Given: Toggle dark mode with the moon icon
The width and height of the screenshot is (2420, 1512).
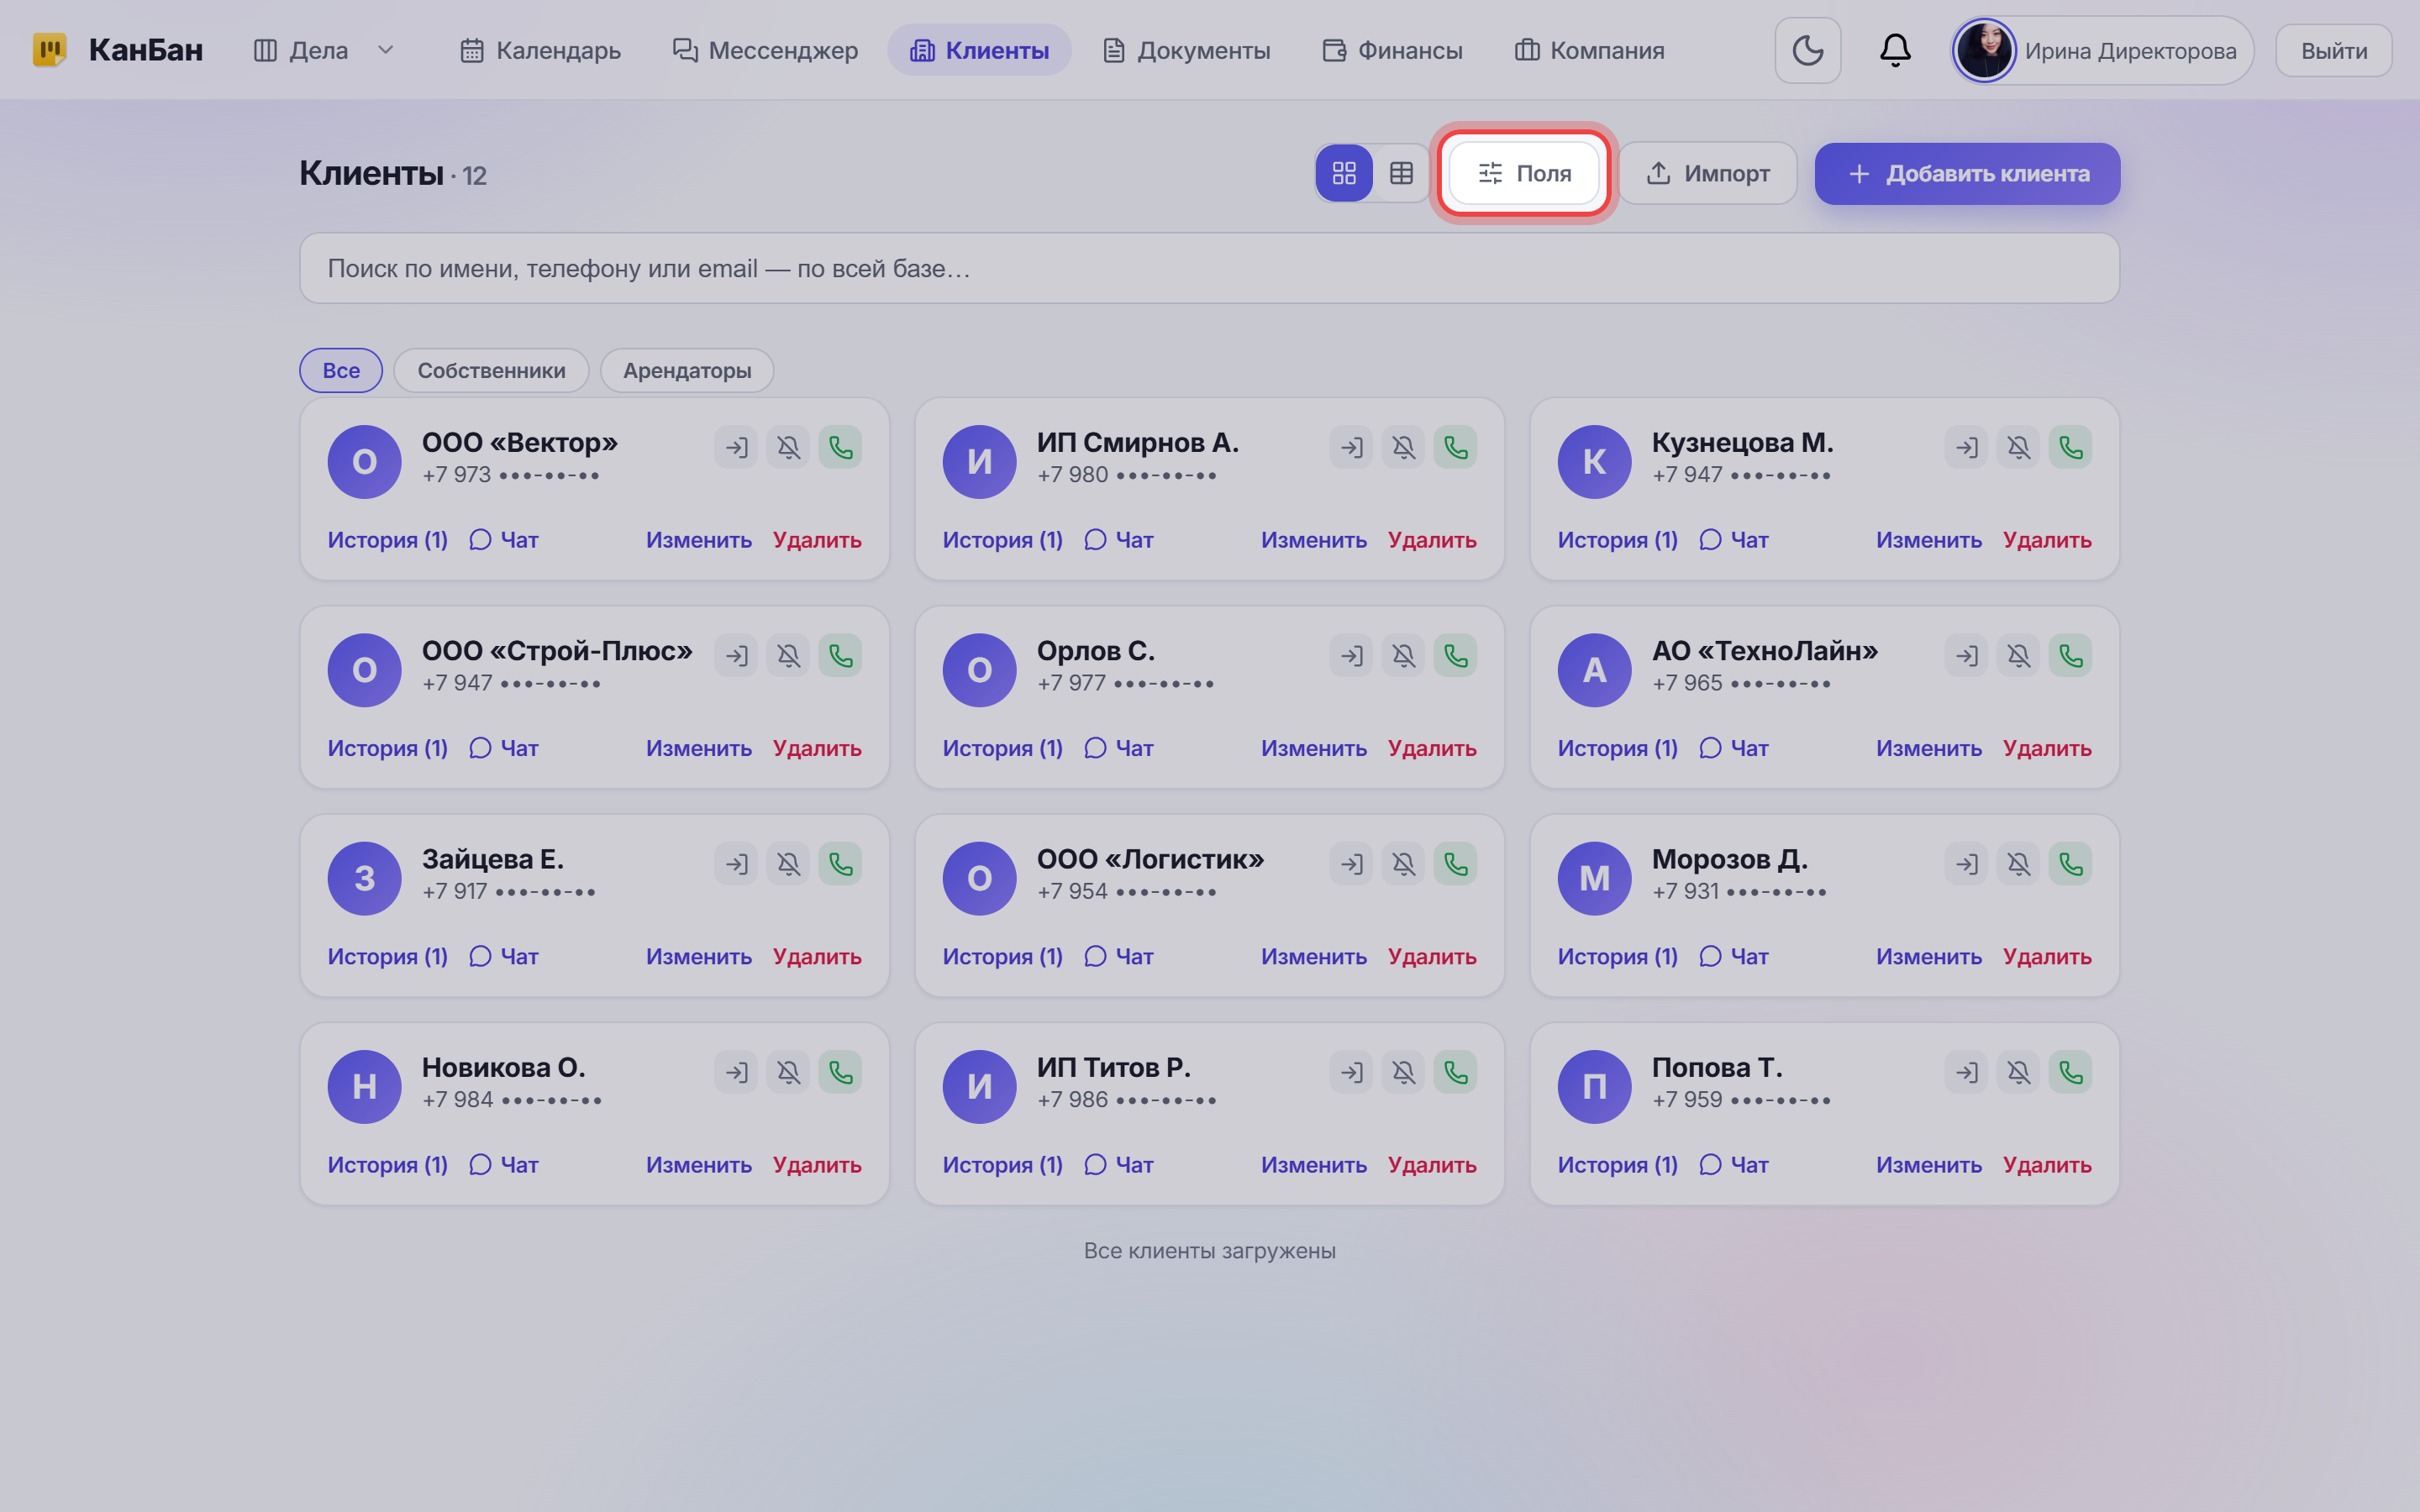Looking at the screenshot, I should 1807,50.
